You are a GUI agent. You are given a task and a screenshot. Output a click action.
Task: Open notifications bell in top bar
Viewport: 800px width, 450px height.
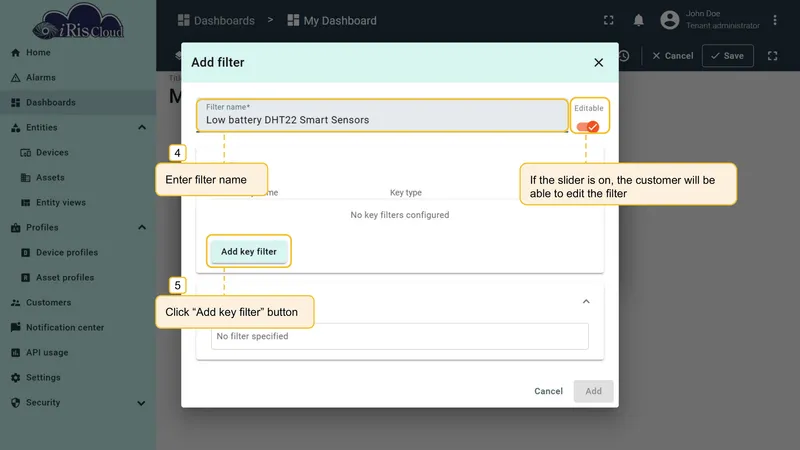(x=638, y=20)
